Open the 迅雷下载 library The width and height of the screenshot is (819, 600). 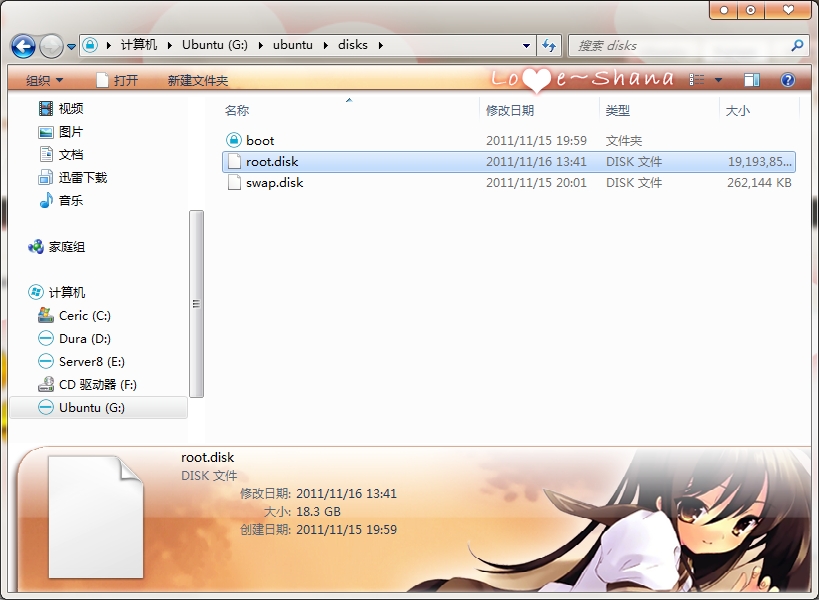click(x=83, y=178)
